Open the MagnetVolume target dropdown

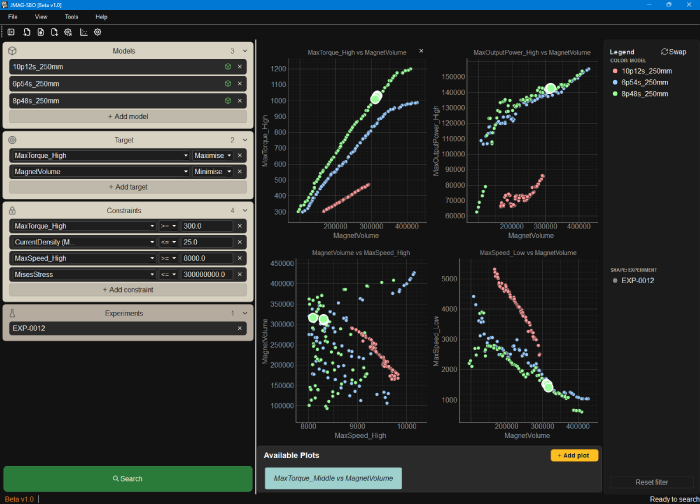[100, 171]
